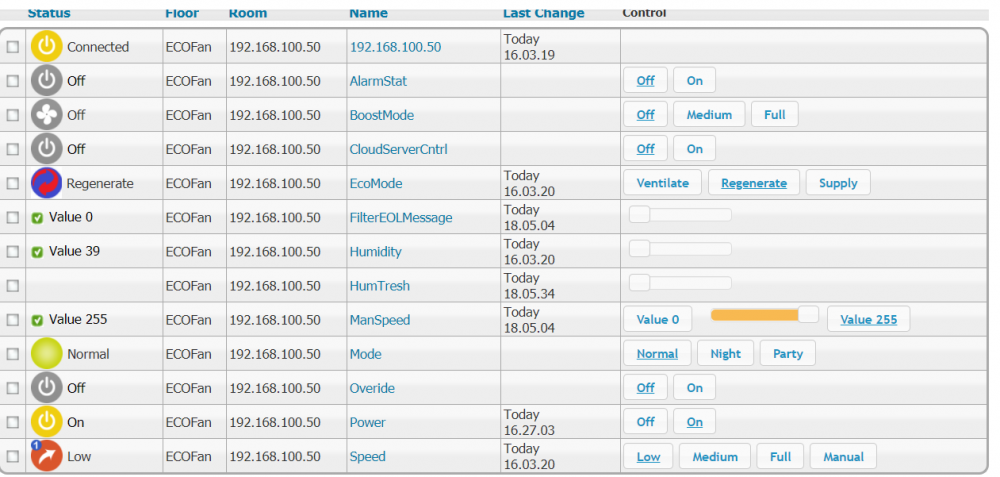Check the box beside the Speed row
Viewport: 1000px width, 477px height.
coord(13,457)
